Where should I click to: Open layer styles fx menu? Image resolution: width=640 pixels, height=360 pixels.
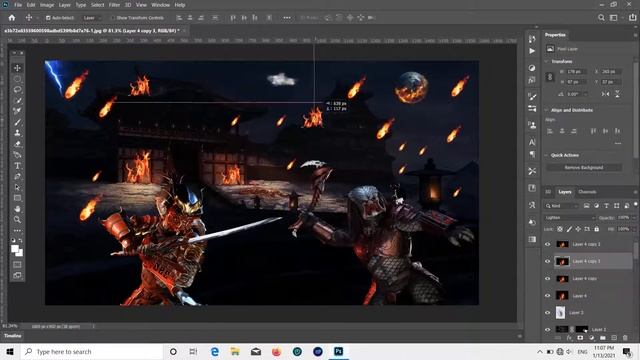569,338
